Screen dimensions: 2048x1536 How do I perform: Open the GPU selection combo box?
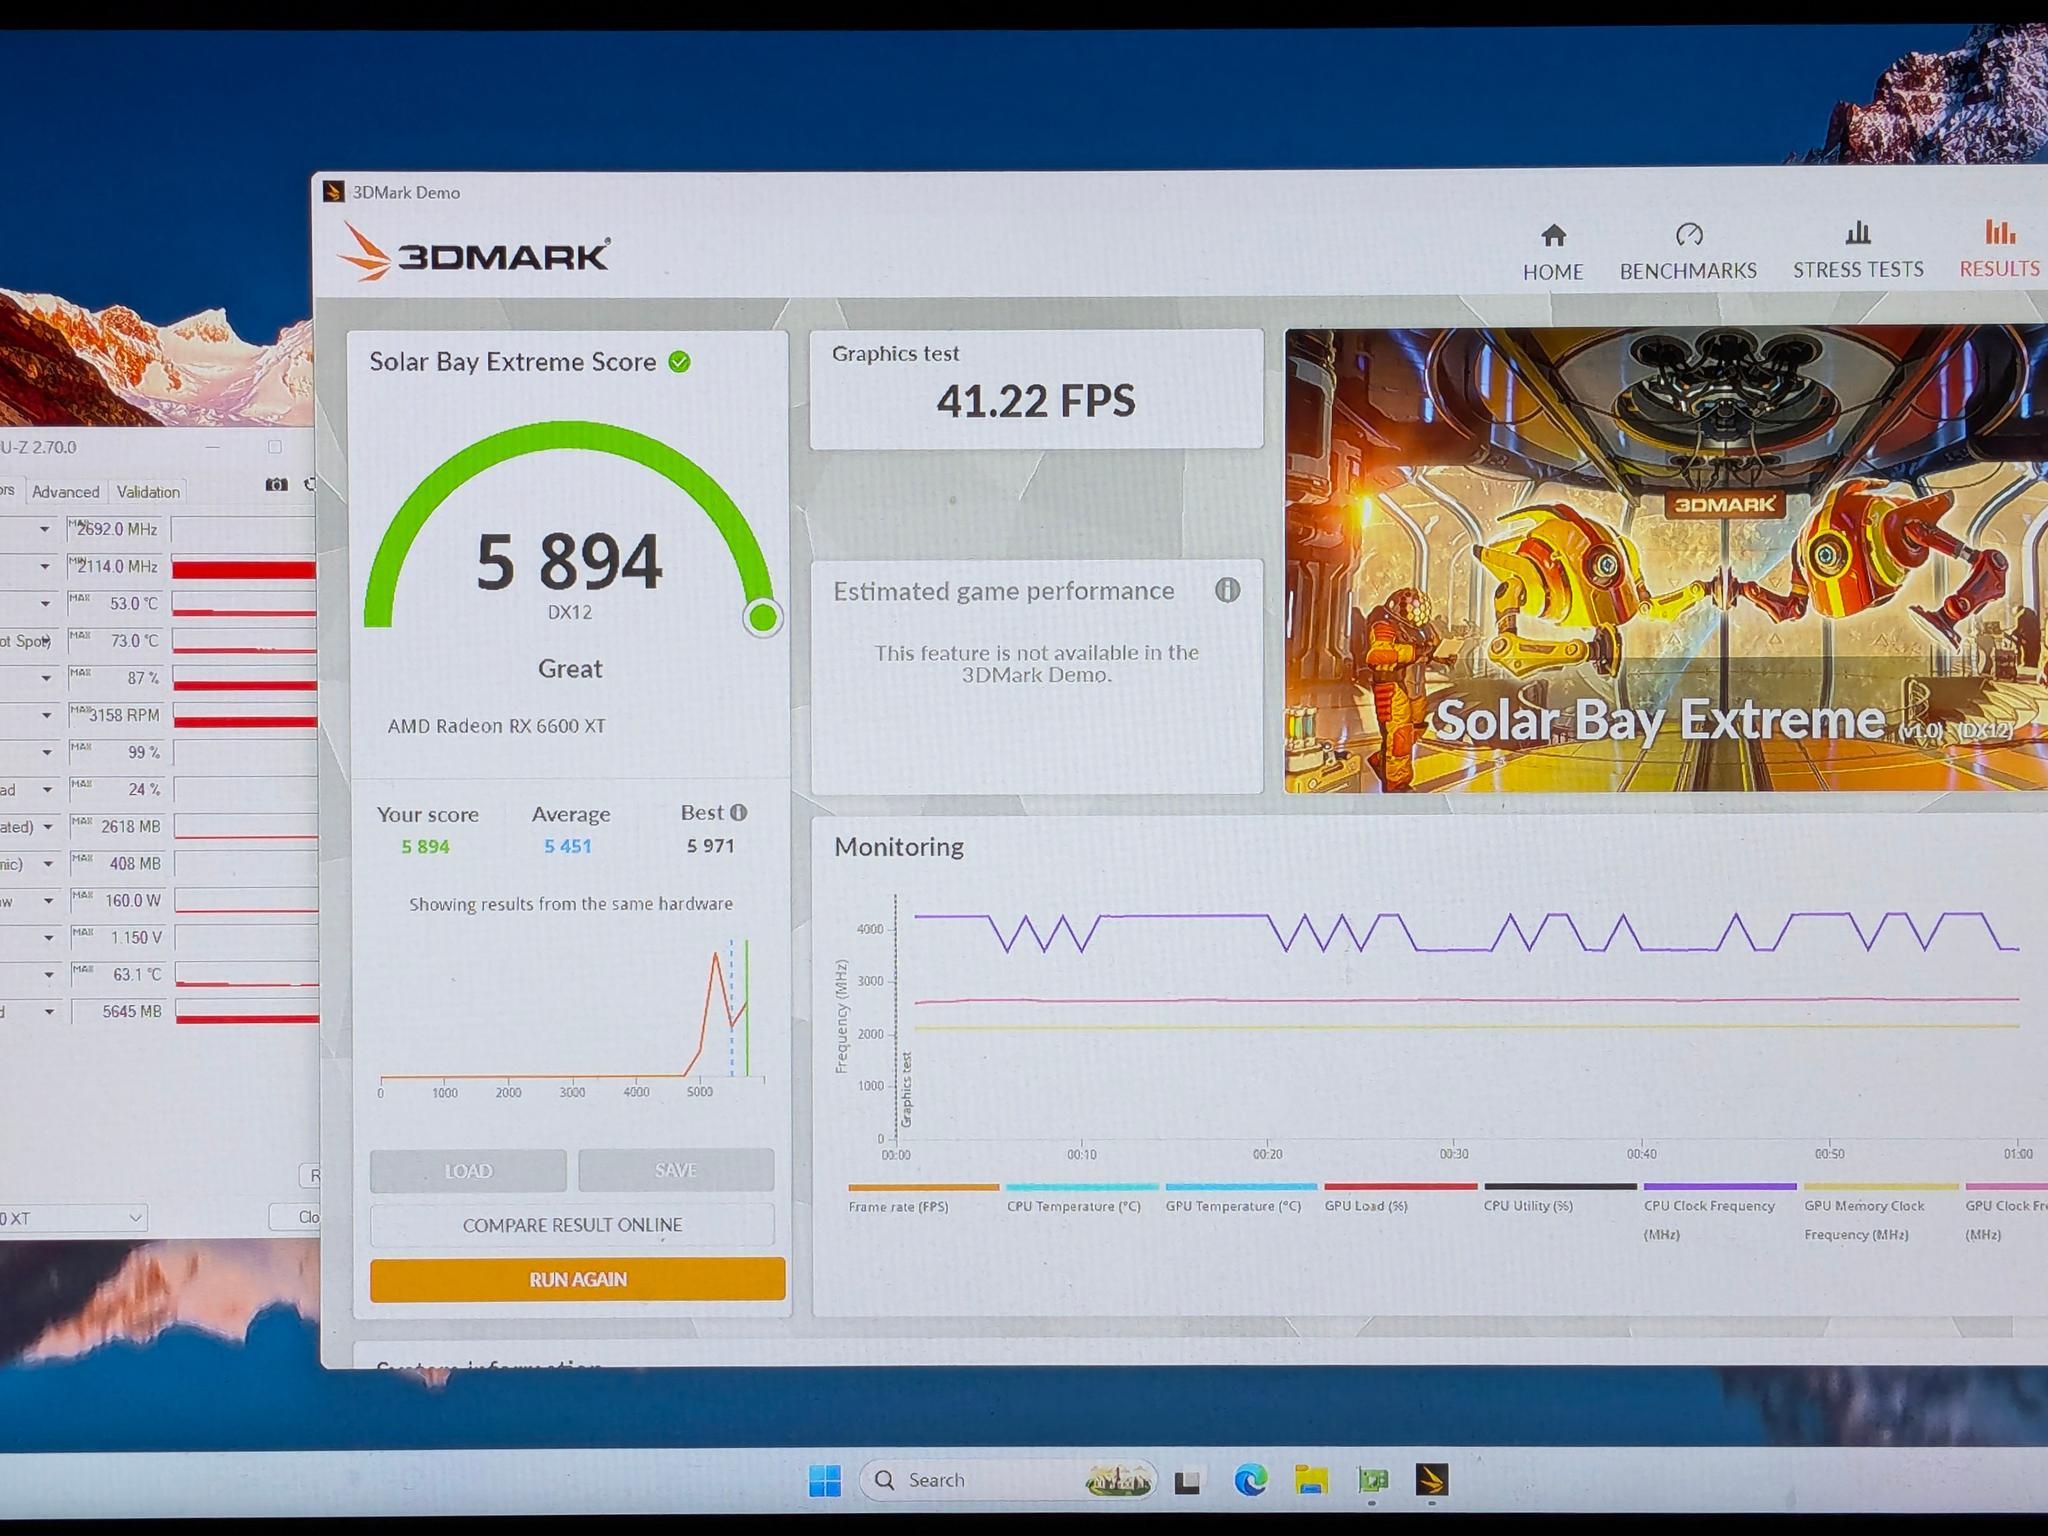coord(72,1218)
